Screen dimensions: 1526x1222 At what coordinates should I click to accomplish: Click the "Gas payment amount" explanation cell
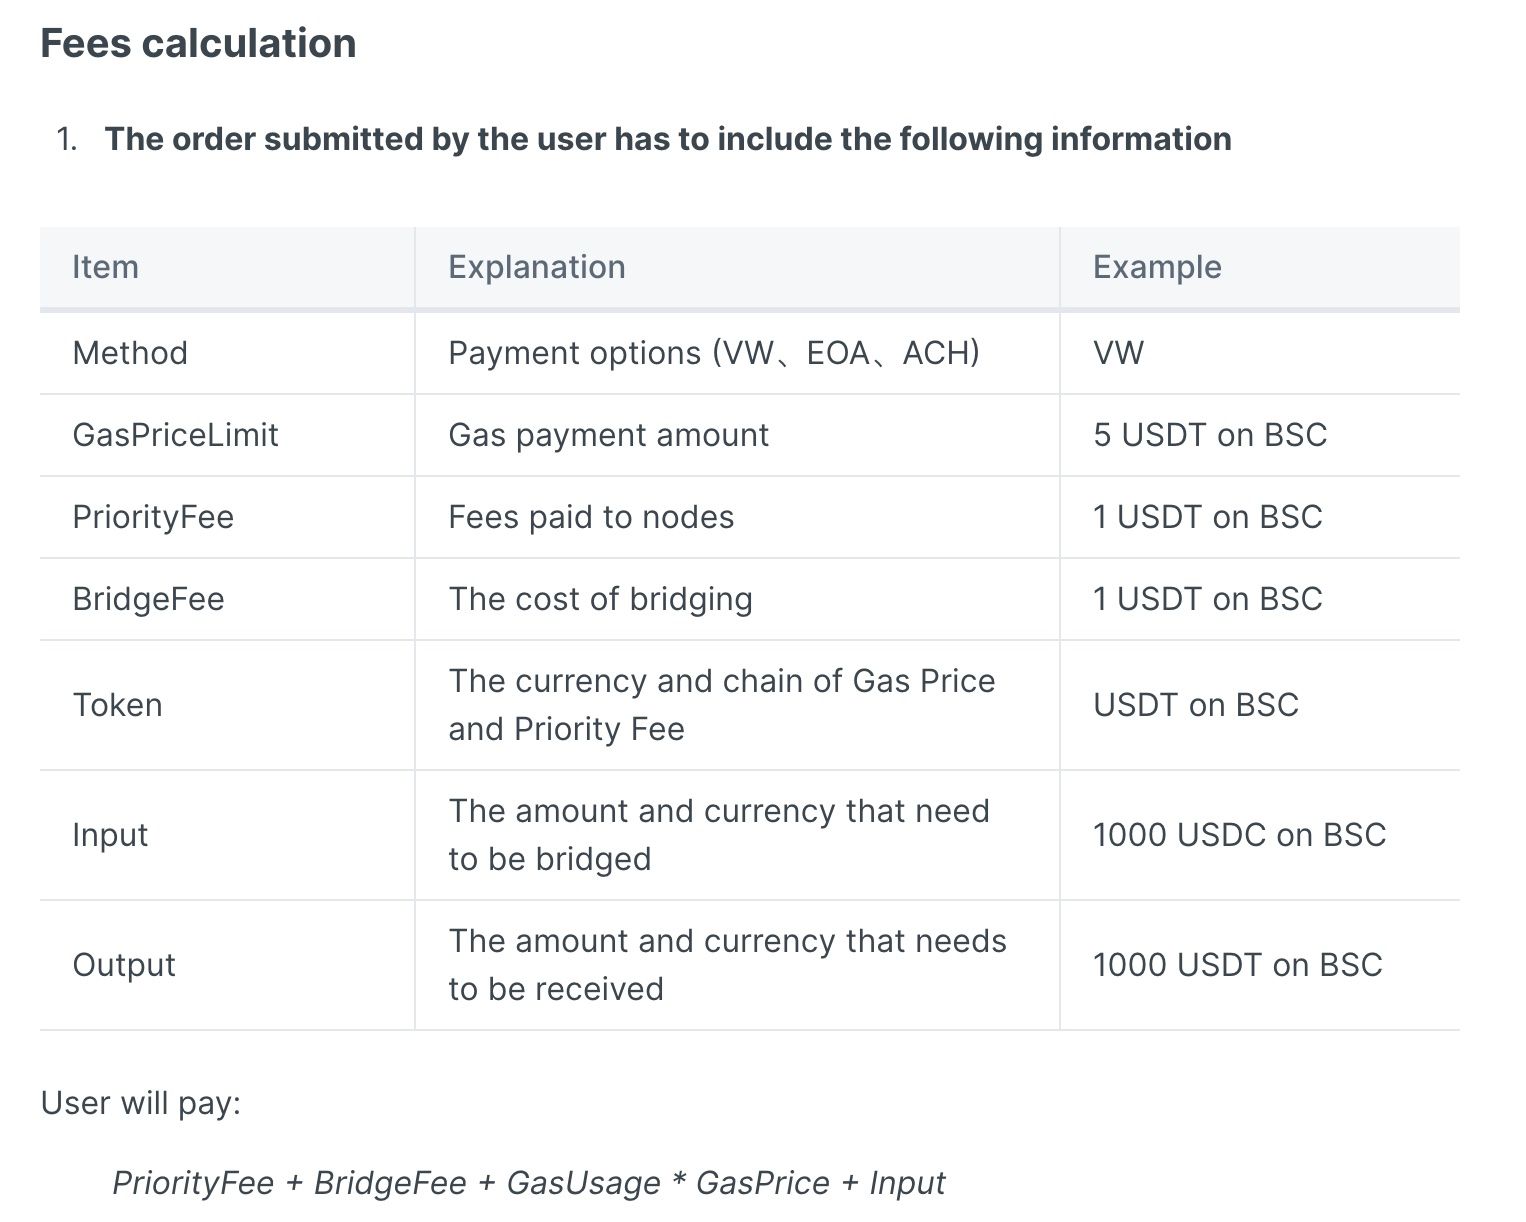pos(608,435)
